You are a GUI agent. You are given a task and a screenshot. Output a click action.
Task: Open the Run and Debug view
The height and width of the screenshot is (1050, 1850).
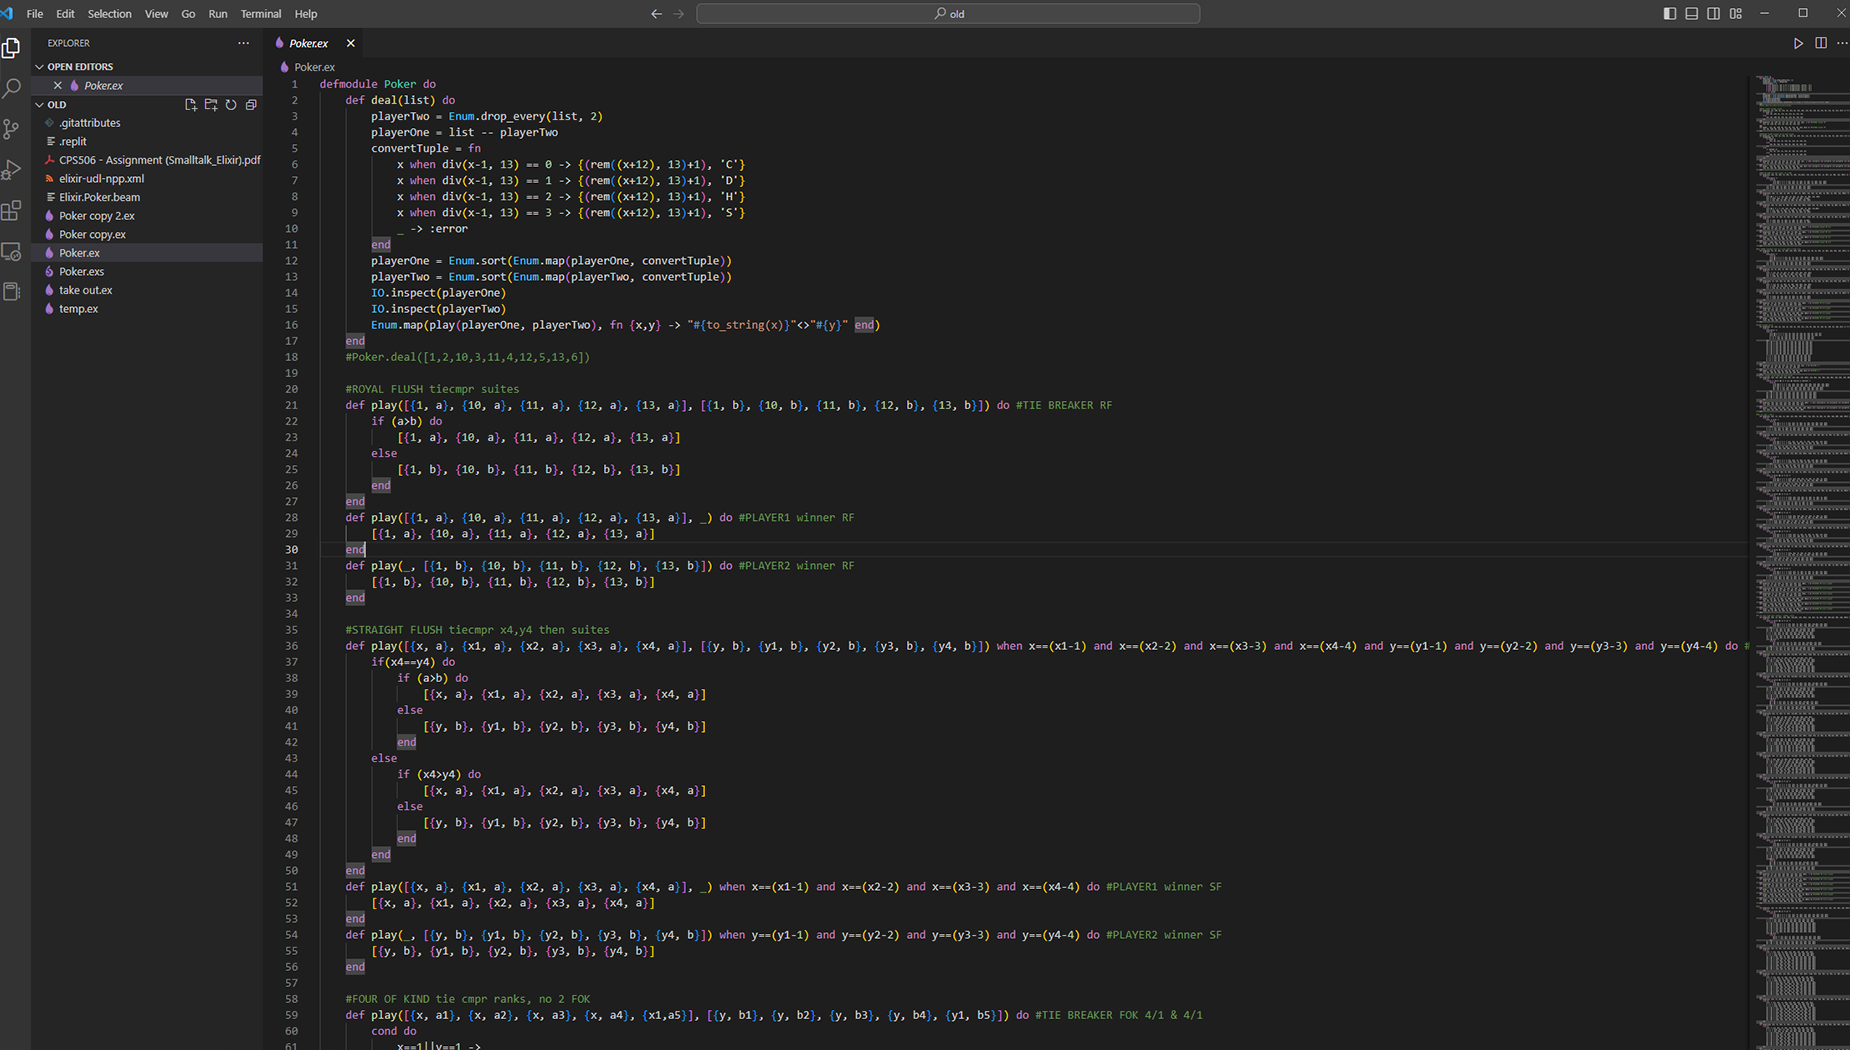pyautogui.click(x=12, y=170)
